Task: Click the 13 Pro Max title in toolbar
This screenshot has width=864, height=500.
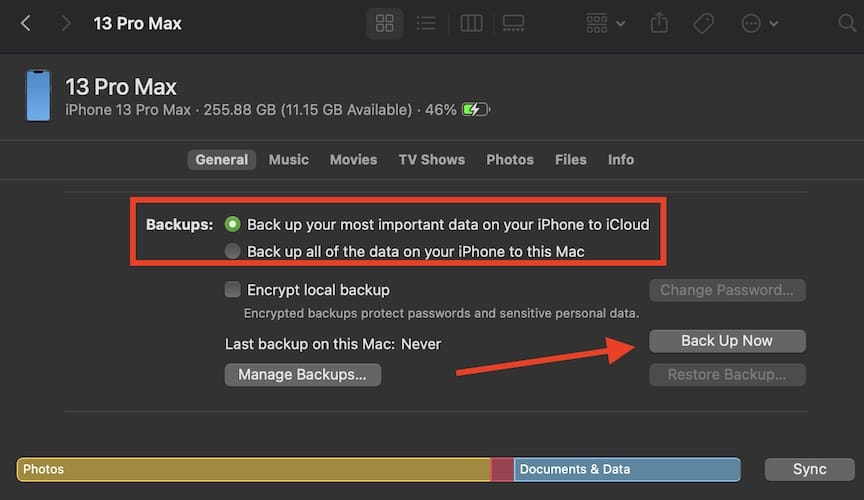Action: pyautogui.click(x=137, y=23)
